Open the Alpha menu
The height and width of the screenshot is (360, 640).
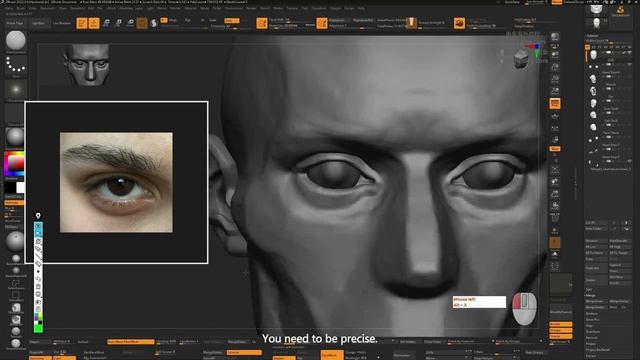(x=9, y=8)
